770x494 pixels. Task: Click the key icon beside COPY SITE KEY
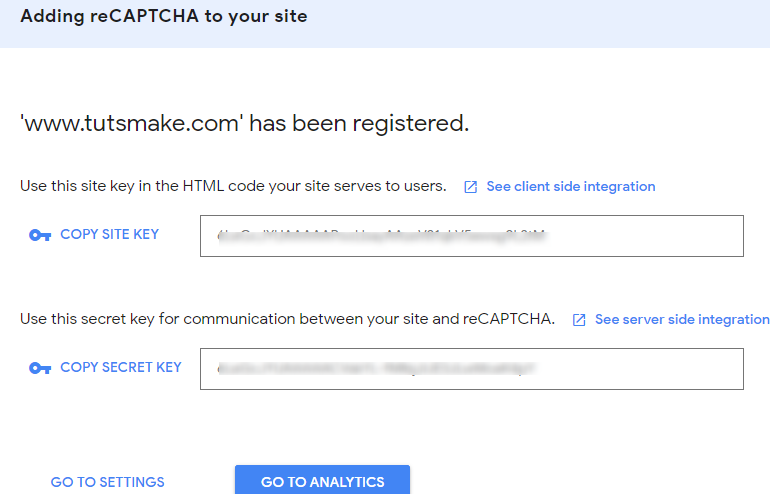(x=40, y=235)
